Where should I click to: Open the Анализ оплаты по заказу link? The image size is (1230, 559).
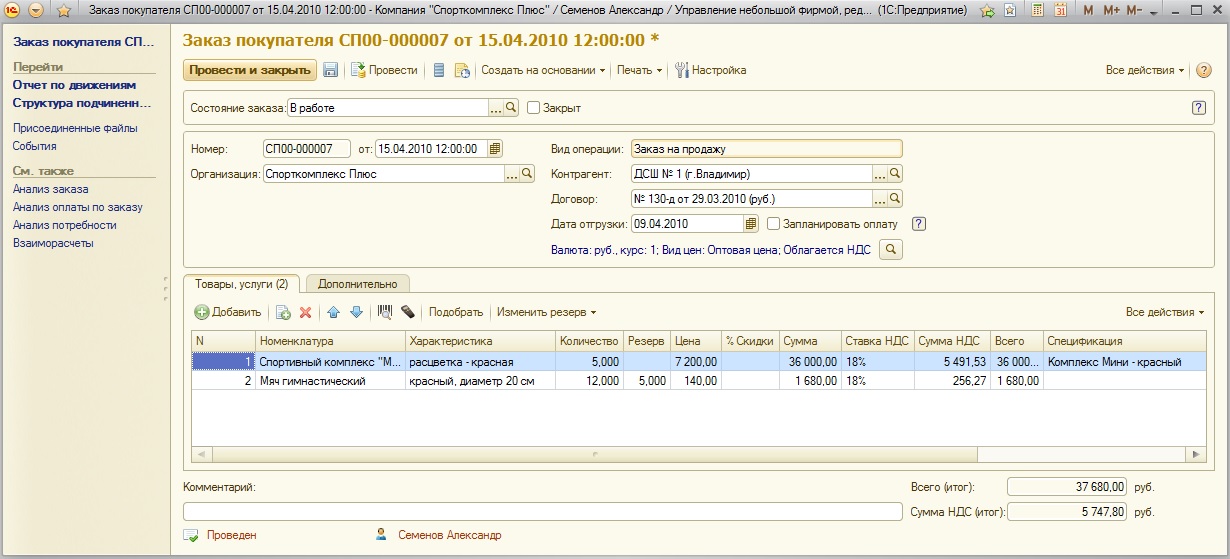pyautogui.click(x=77, y=207)
